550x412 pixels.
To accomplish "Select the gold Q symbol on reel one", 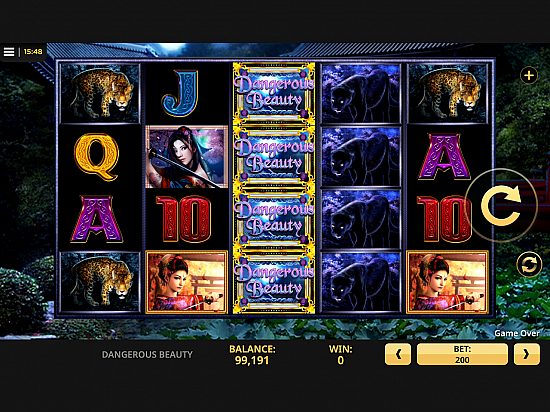I will click(x=96, y=156).
